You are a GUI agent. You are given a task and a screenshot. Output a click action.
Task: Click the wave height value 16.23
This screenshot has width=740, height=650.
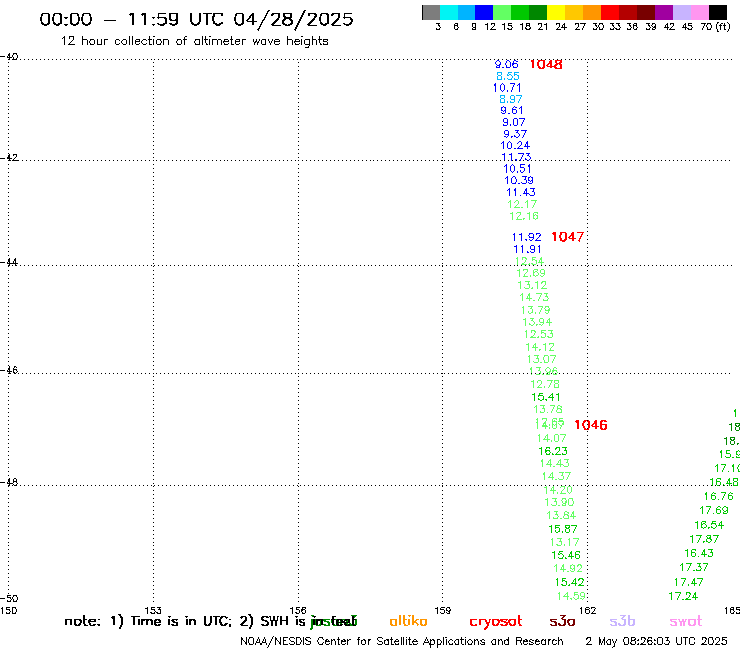coord(553,451)
